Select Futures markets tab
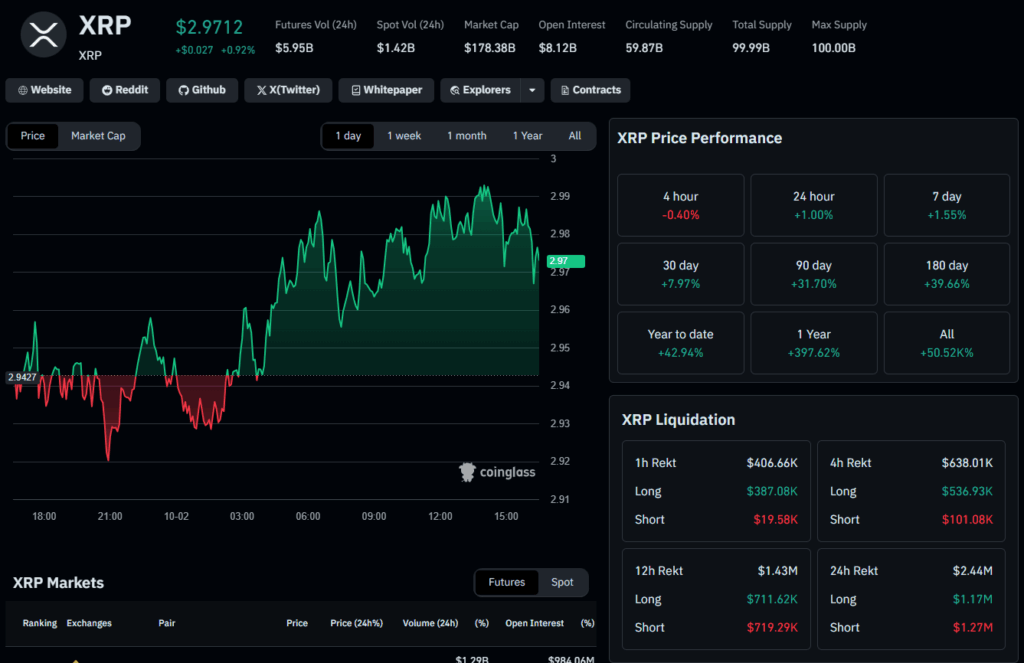This screenshot has width=1024, height=663. pos(507,582)
